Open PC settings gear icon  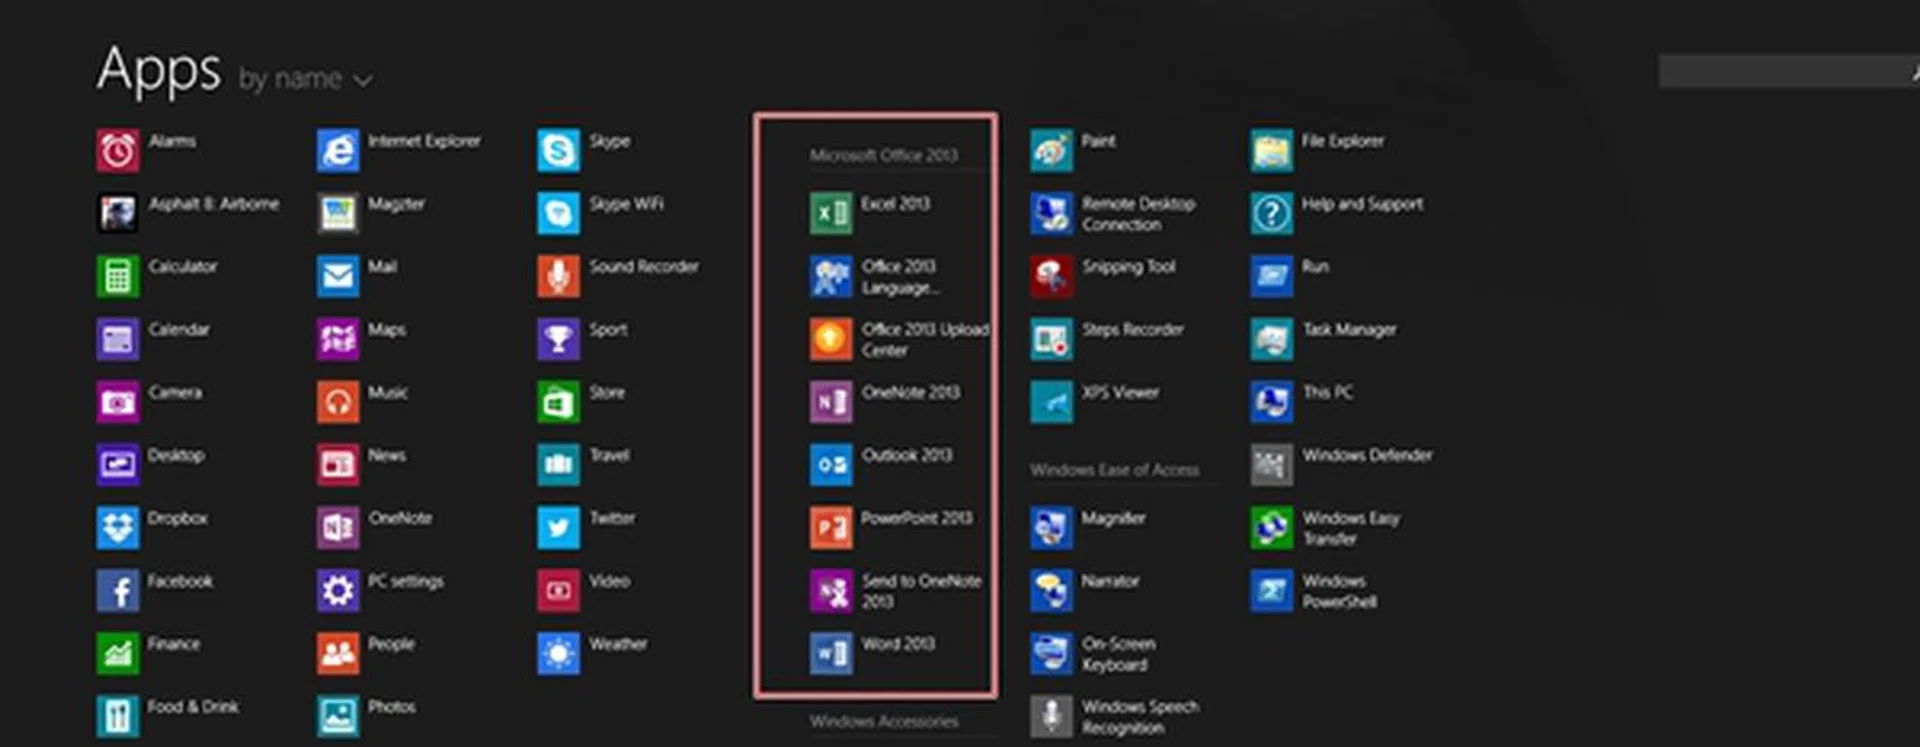click(x=338, y=591)
